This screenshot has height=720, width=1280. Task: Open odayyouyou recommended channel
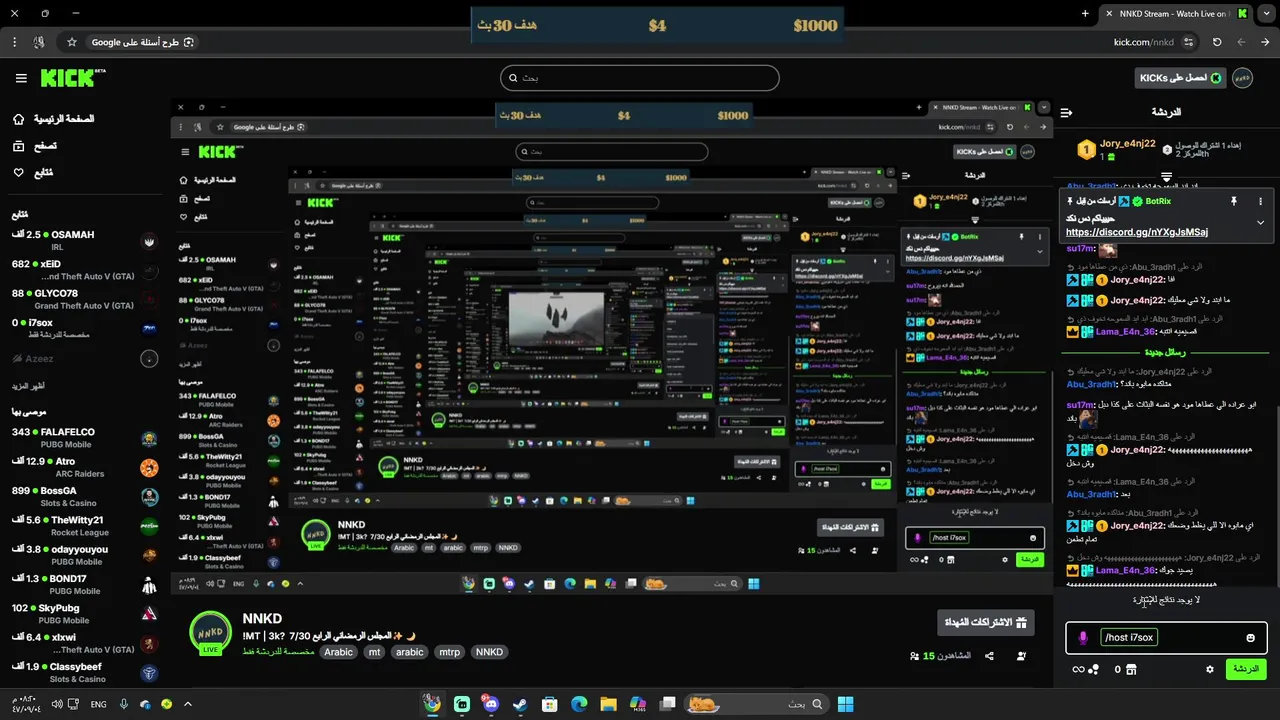85,555
